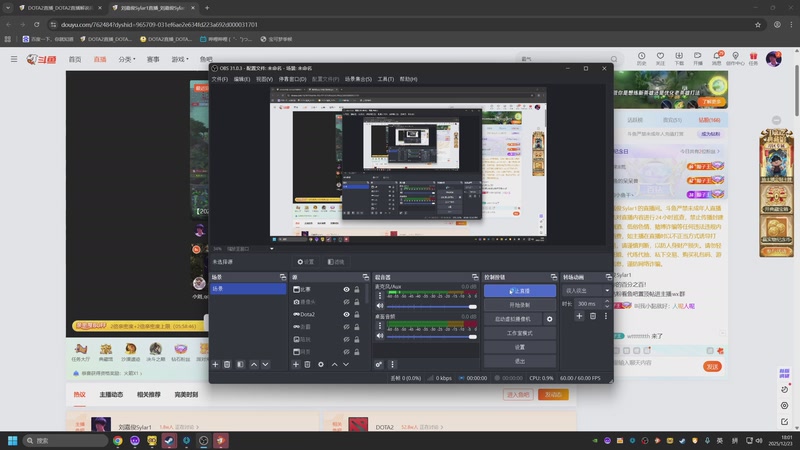Mute the 桌面音频 speaker icon
The height and width of the screenshot is (450, 800).
point(380,336)
